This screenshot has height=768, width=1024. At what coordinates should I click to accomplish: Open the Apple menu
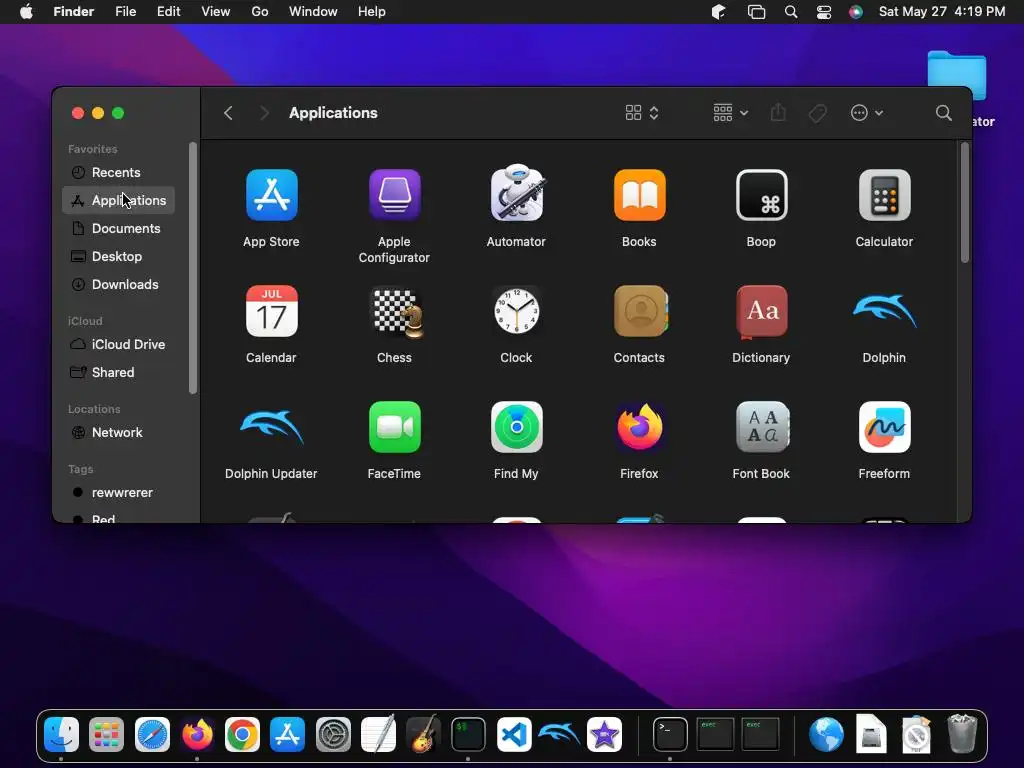click(26, 12)
